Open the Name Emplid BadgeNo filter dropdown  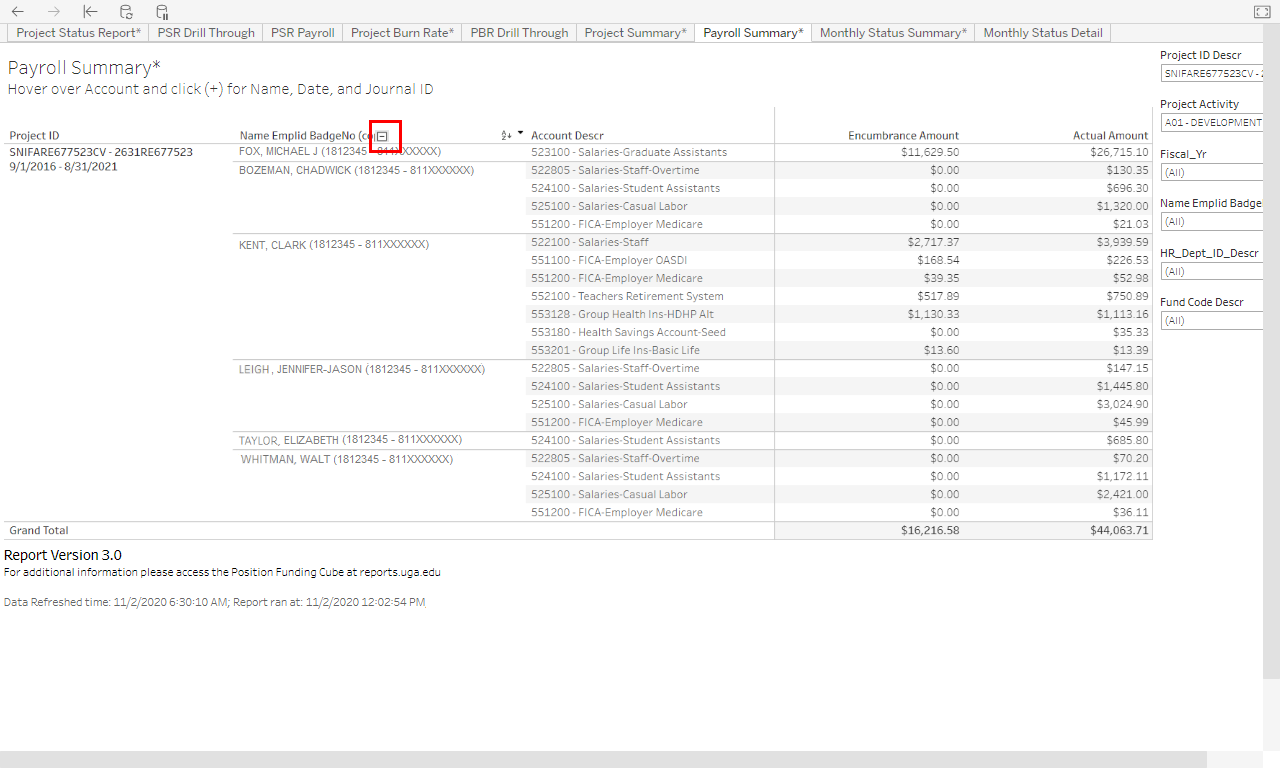1212,221
